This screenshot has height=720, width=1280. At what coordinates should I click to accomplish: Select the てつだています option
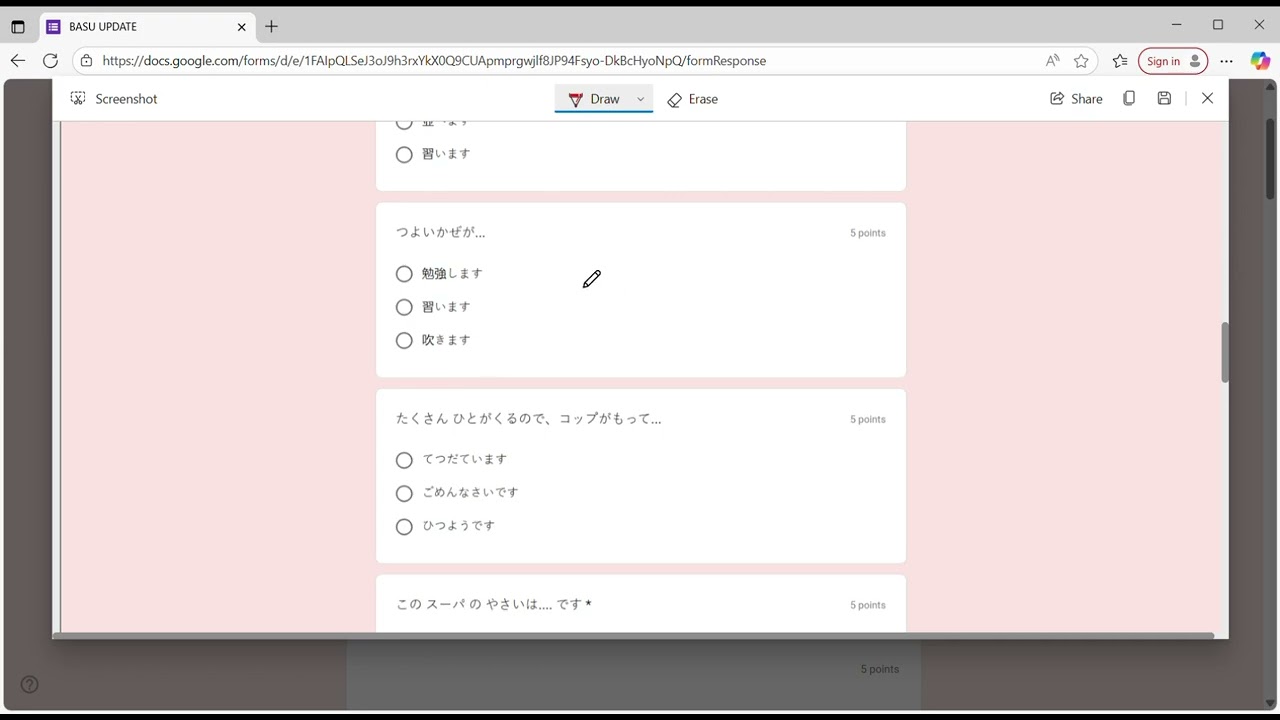tap(404, 460)
